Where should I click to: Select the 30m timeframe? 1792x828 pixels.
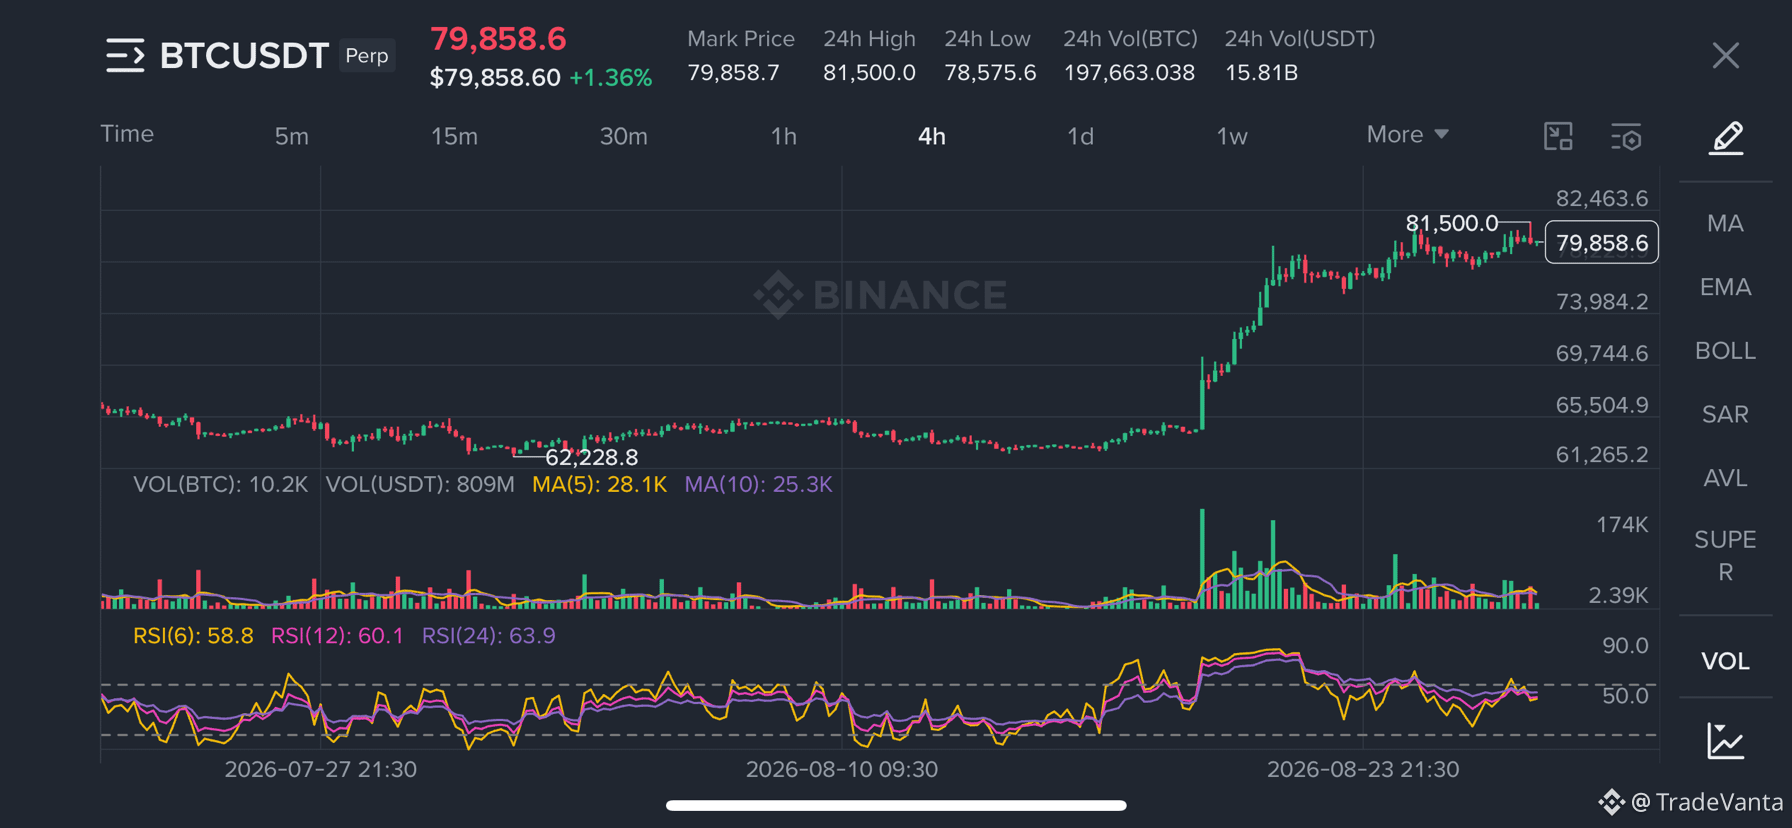(x=623, y=136)
